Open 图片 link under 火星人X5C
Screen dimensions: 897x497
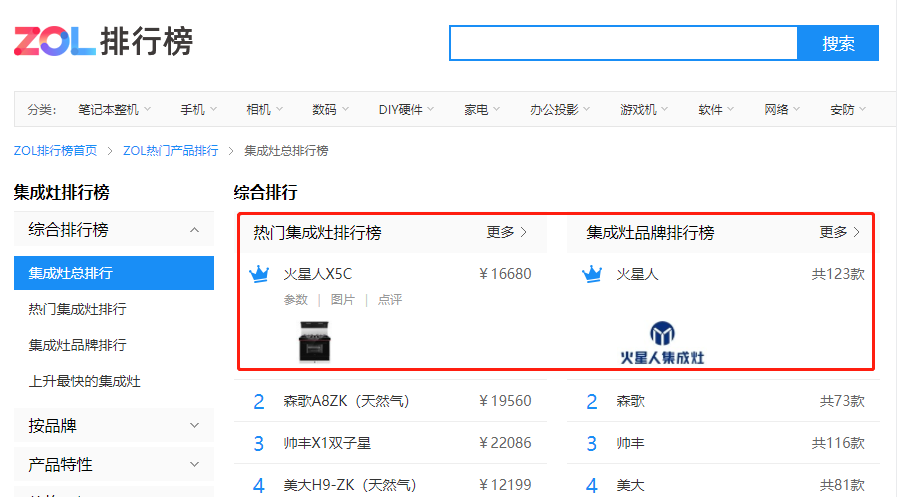[343, 299]
